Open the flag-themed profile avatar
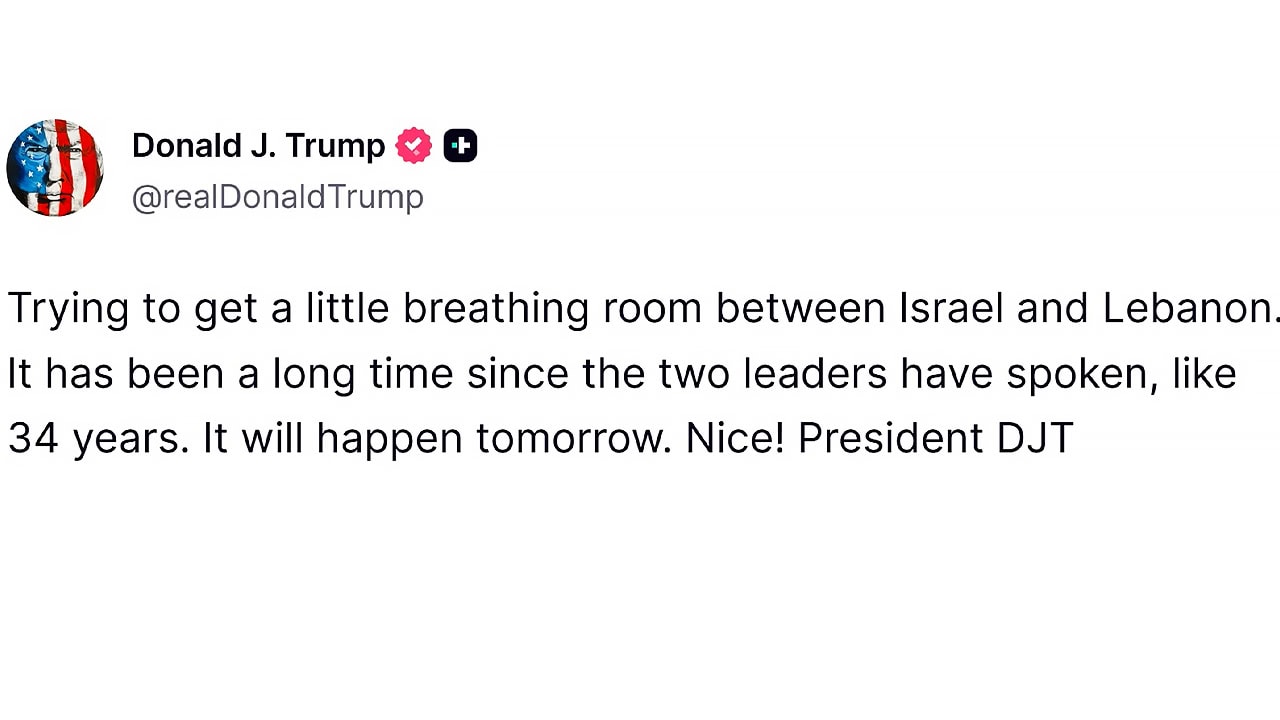The image size is (1280, 720). pyautogui.click(x=55, y=168)
